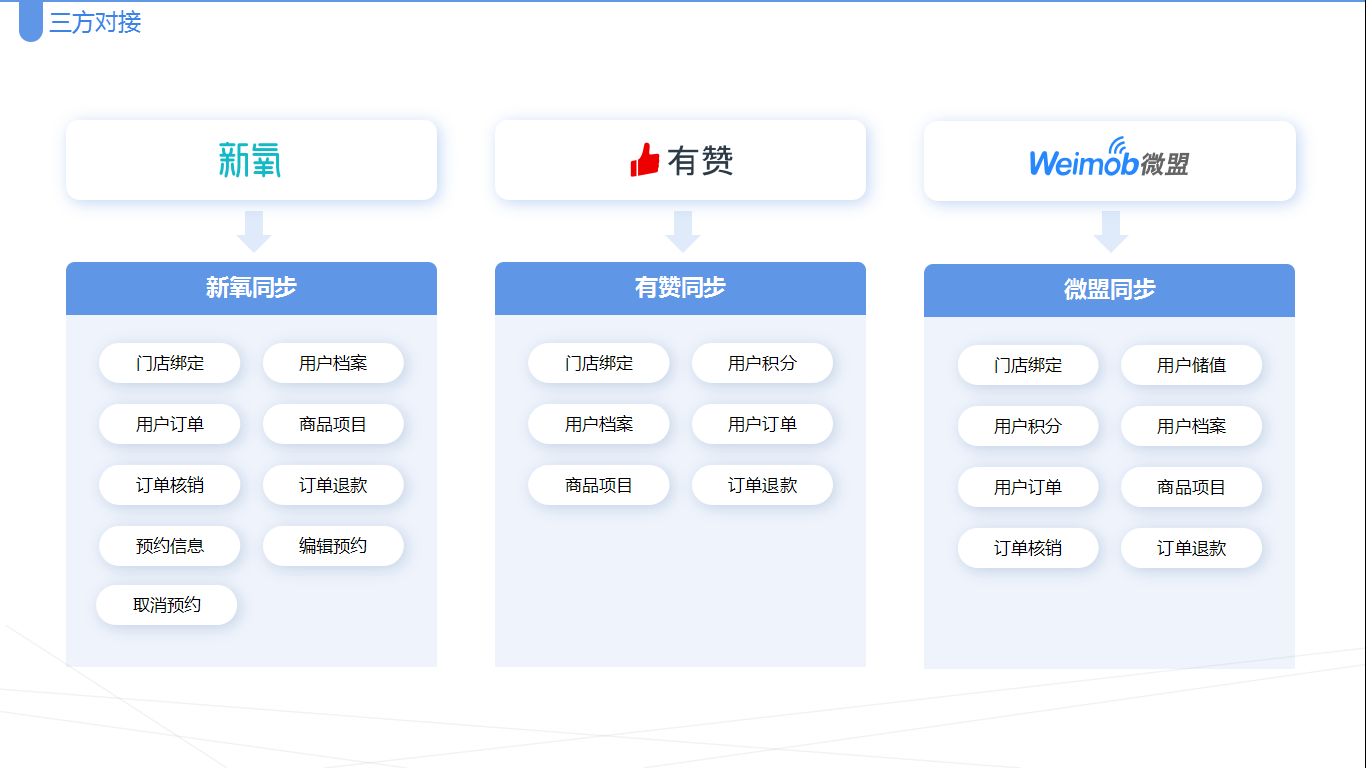Click the 用户储值 pill
The width and height of the screenshot is (1366, 768).
tap(1191, 365)
